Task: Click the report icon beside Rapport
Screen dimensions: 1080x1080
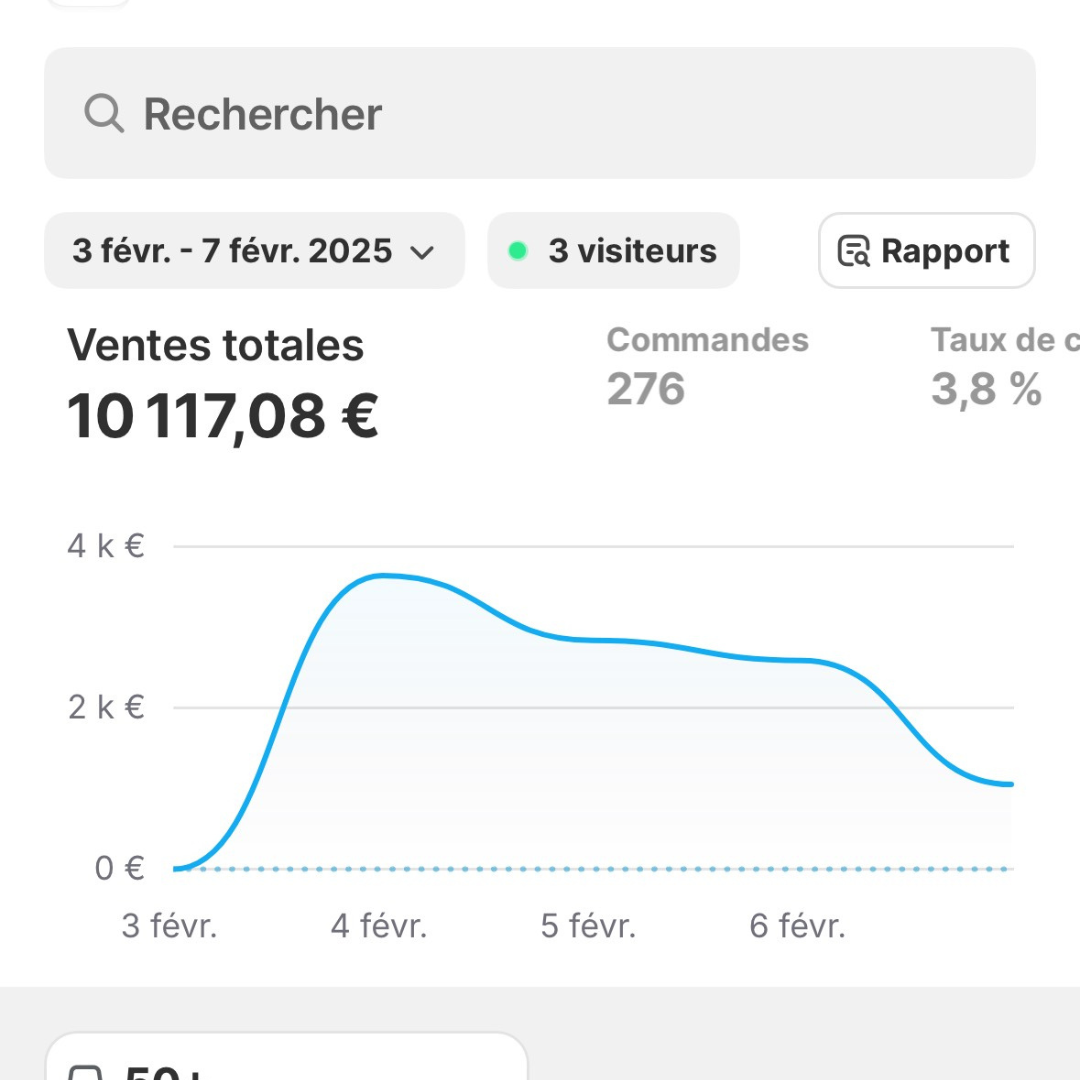Action: click(853, 251)
